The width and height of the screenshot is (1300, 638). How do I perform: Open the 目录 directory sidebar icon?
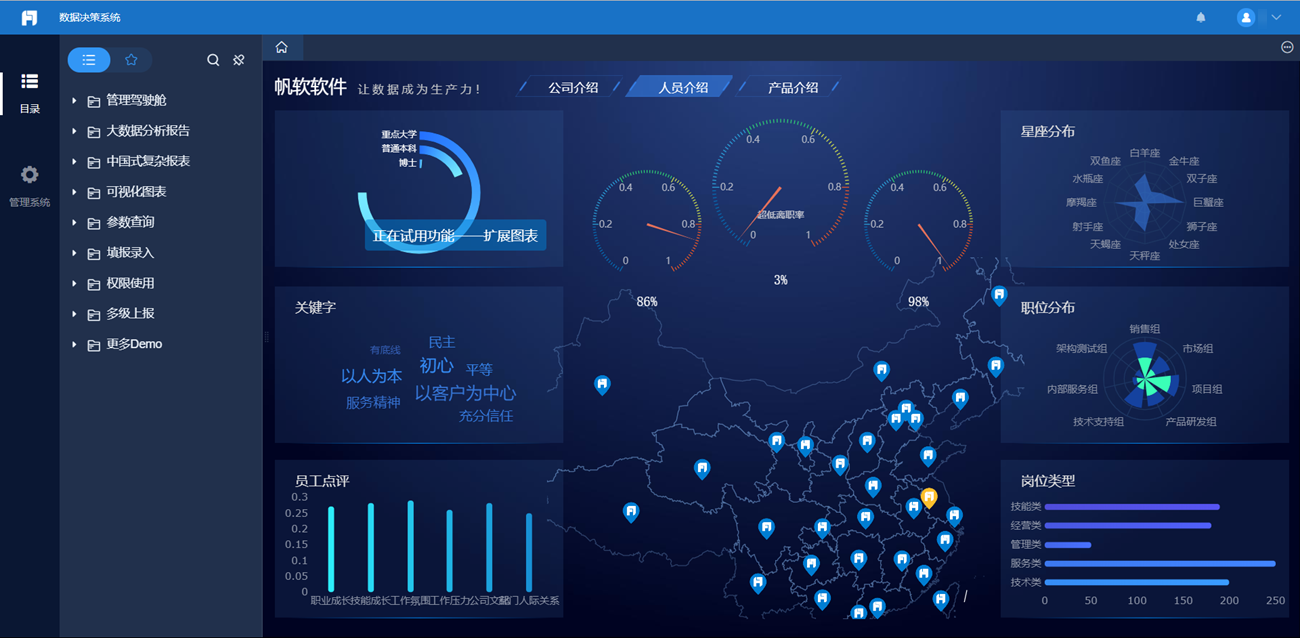pos(29,81)
